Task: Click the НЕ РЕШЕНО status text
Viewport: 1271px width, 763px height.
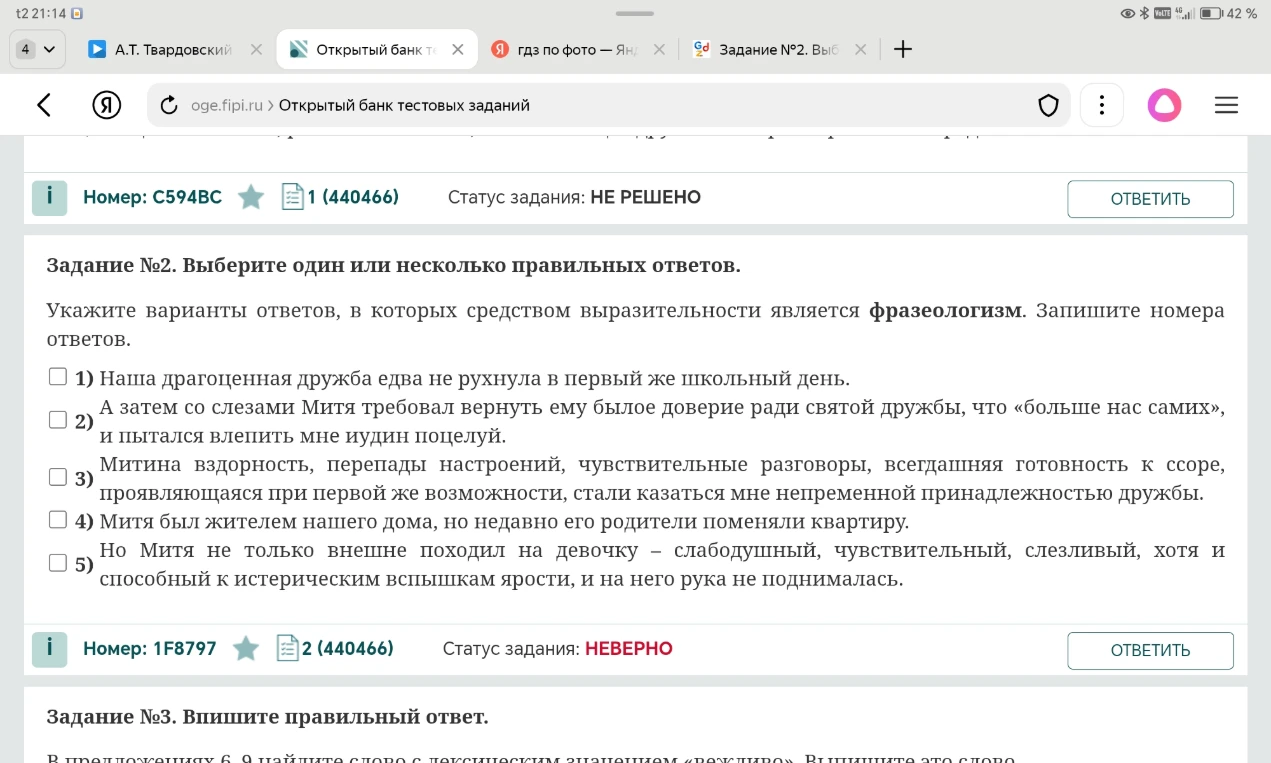Action: click(x=645, y=197)
